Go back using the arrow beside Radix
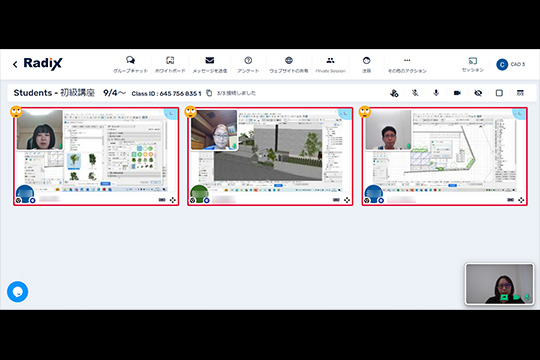The image size is (540, 360). click(x=15, y=64)
